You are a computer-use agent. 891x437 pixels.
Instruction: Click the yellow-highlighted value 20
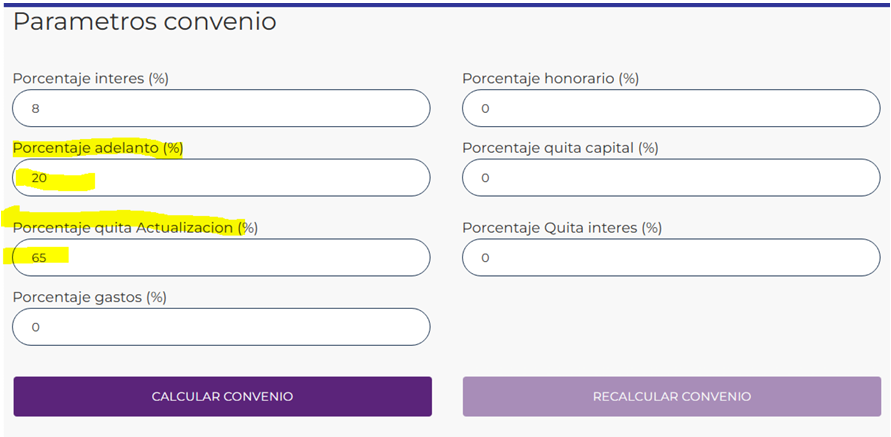40,179
